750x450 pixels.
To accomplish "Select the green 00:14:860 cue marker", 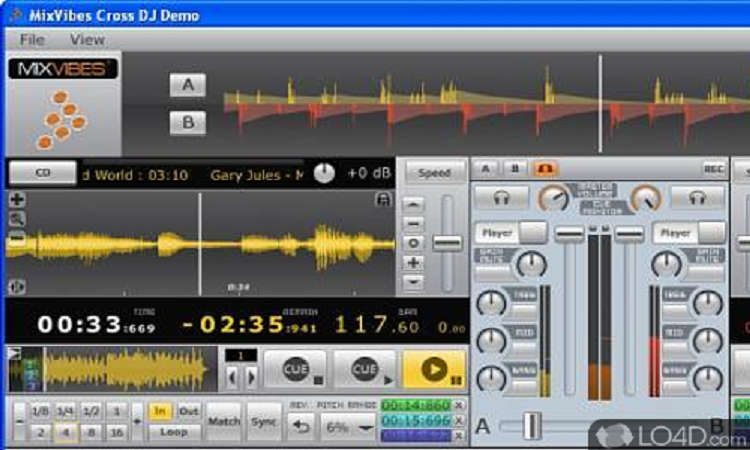I will [x=416, y=405].
